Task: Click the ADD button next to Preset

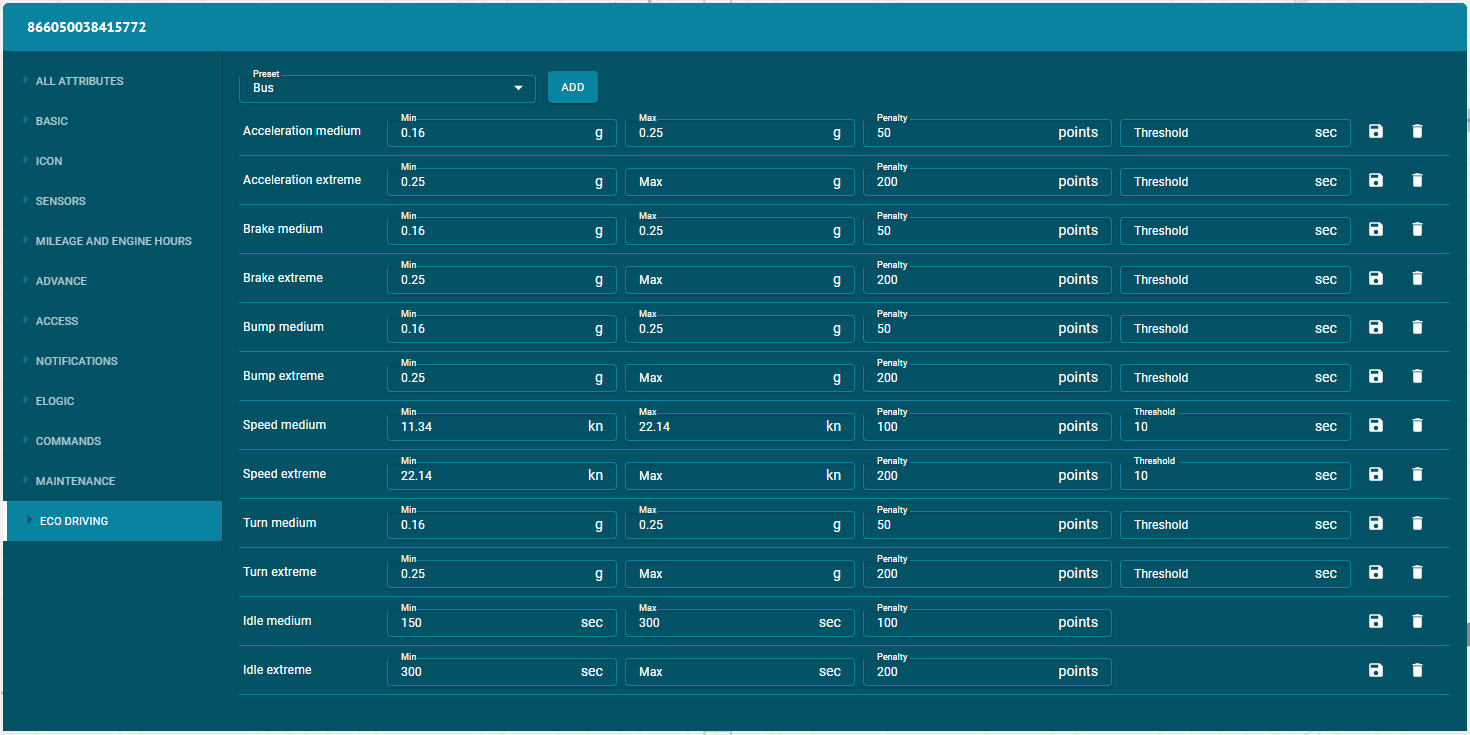Action: click(573, 87)
